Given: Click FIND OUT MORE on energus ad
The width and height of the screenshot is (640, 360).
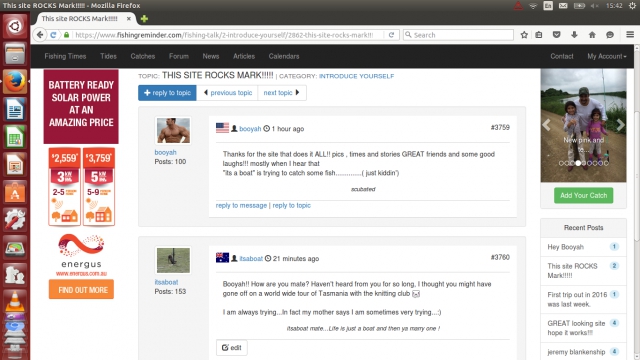Looking at the screenshot, I should [81, 290].
